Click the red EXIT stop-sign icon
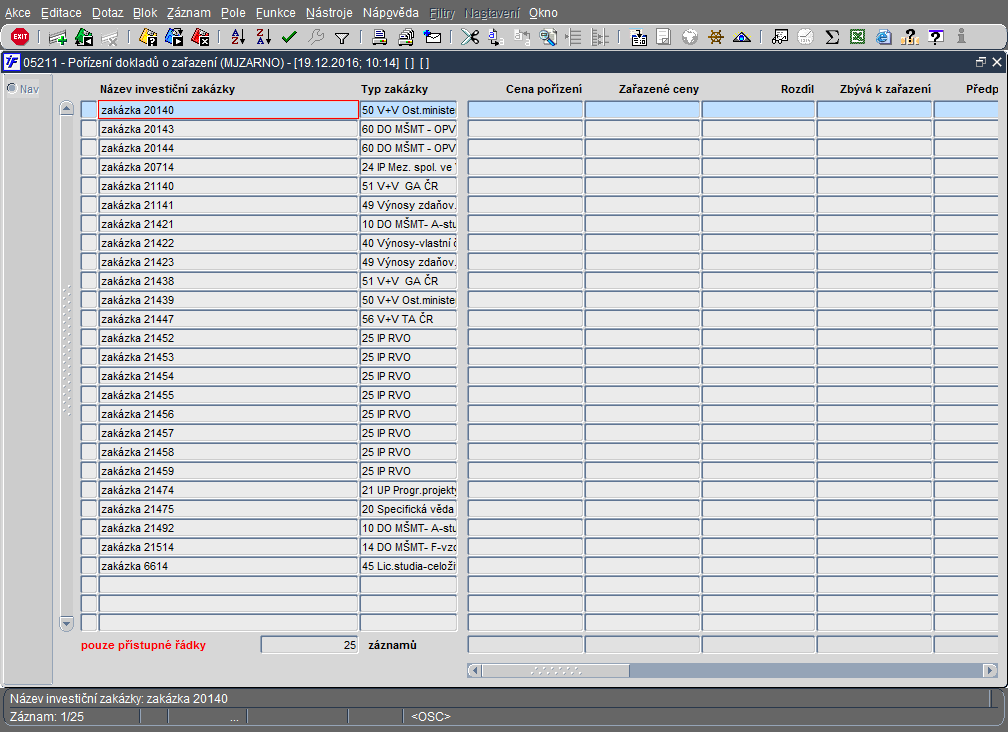 point(20,37)
